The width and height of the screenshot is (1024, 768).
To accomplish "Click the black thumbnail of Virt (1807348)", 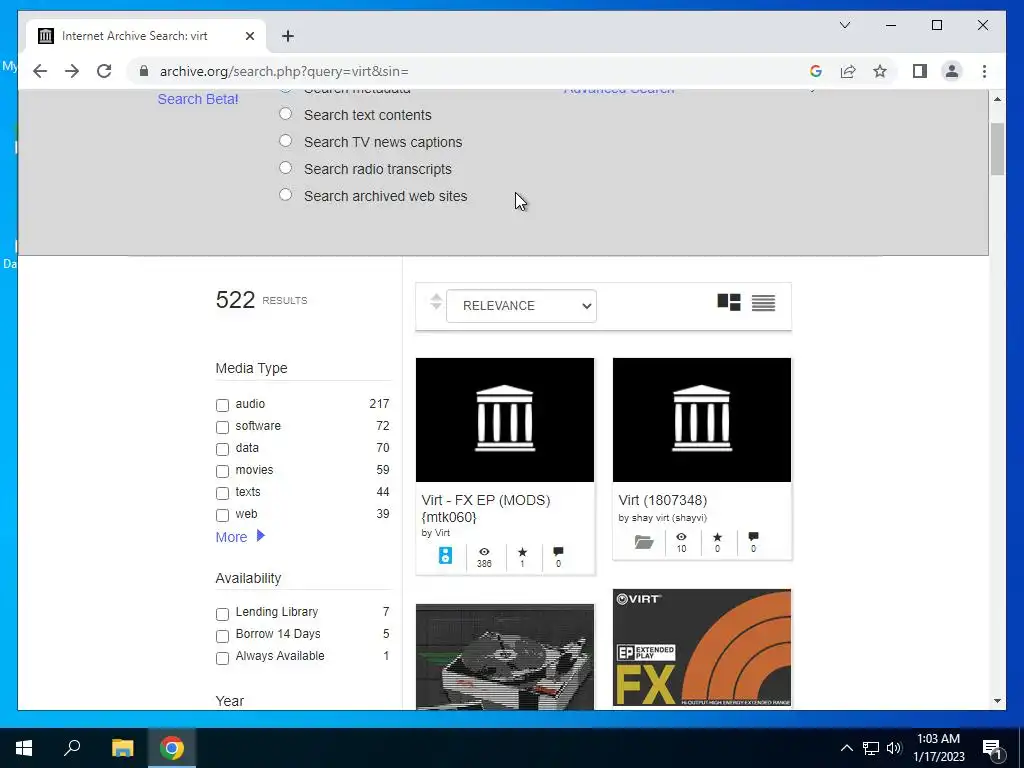I will pos(702,420).
